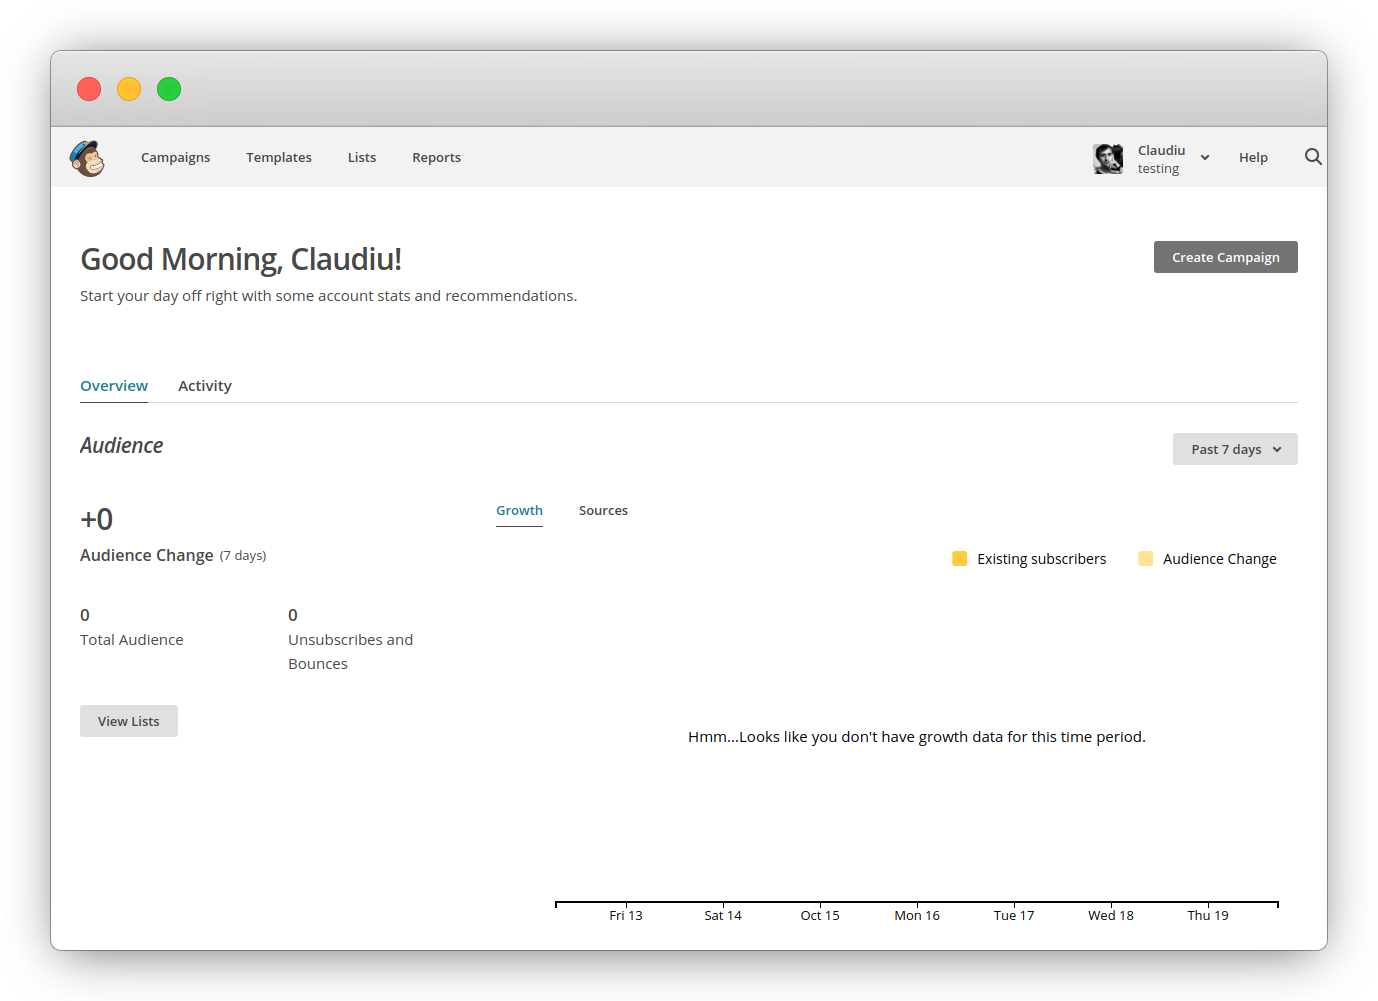Switch to the Sources chart view
This screenshot has height=1001, width=1378.
603,510
